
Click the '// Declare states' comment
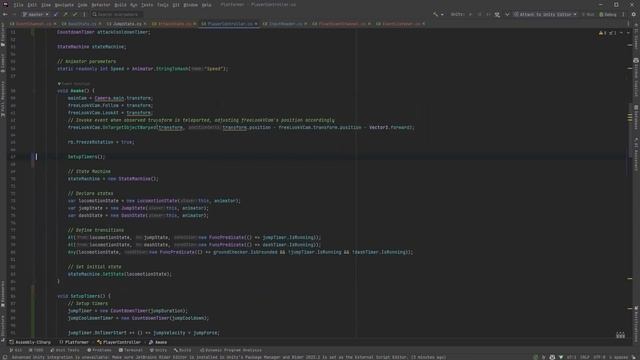click(91, 193)
